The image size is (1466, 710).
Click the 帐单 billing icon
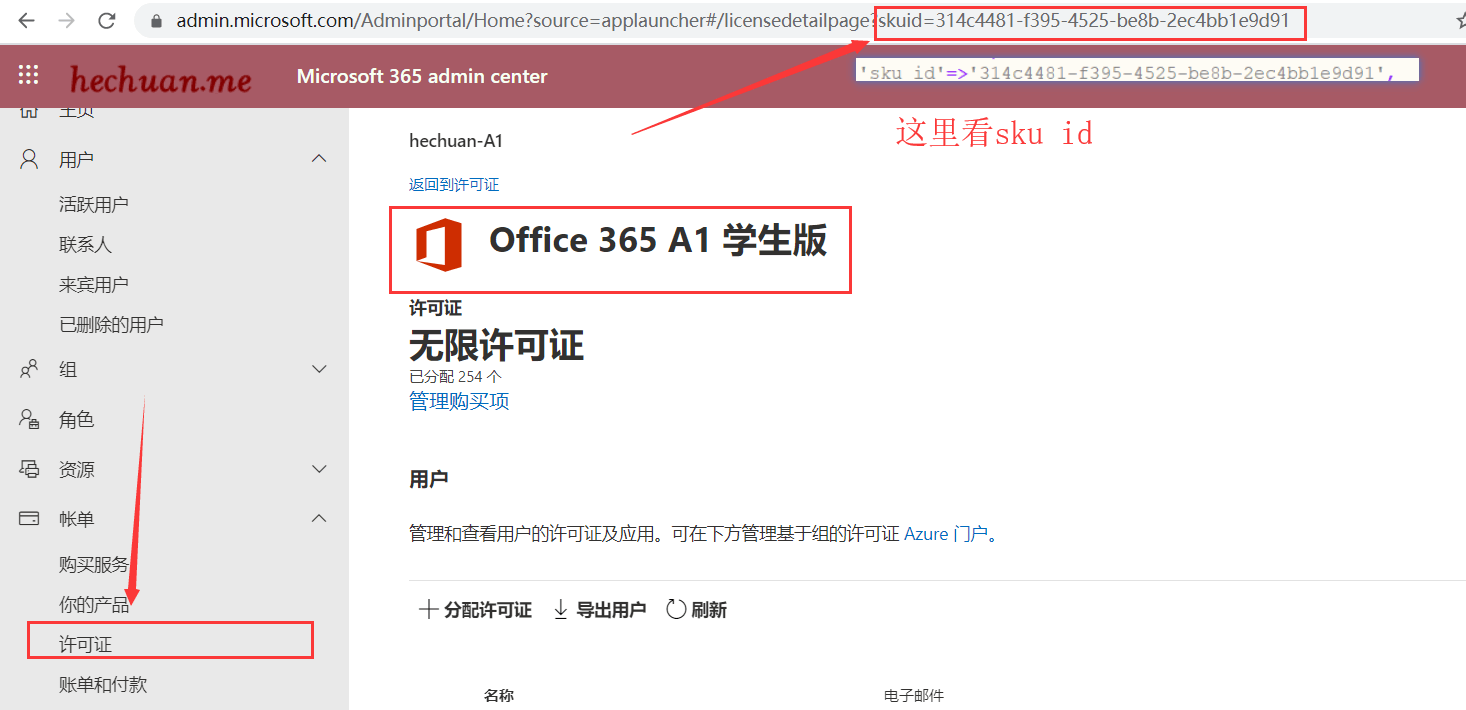(x=28, y=518)
